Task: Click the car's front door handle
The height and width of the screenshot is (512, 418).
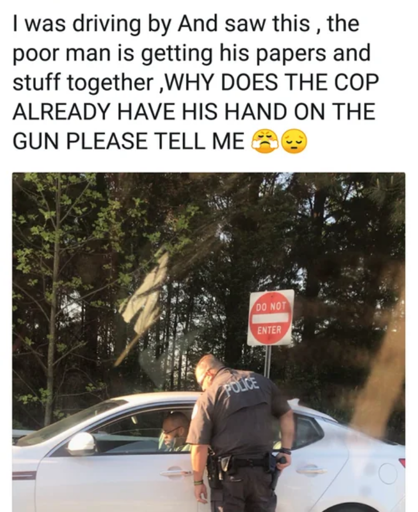Action: [x=176, y=472]
